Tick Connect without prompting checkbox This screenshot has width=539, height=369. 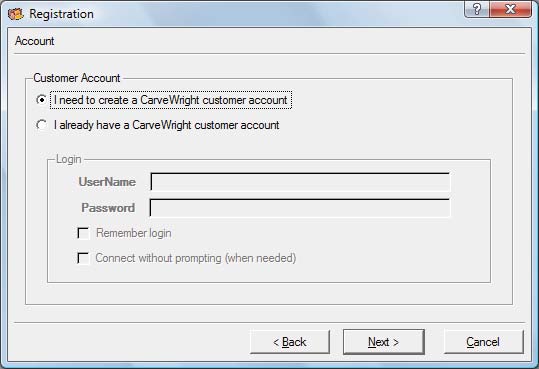point(84,258)
